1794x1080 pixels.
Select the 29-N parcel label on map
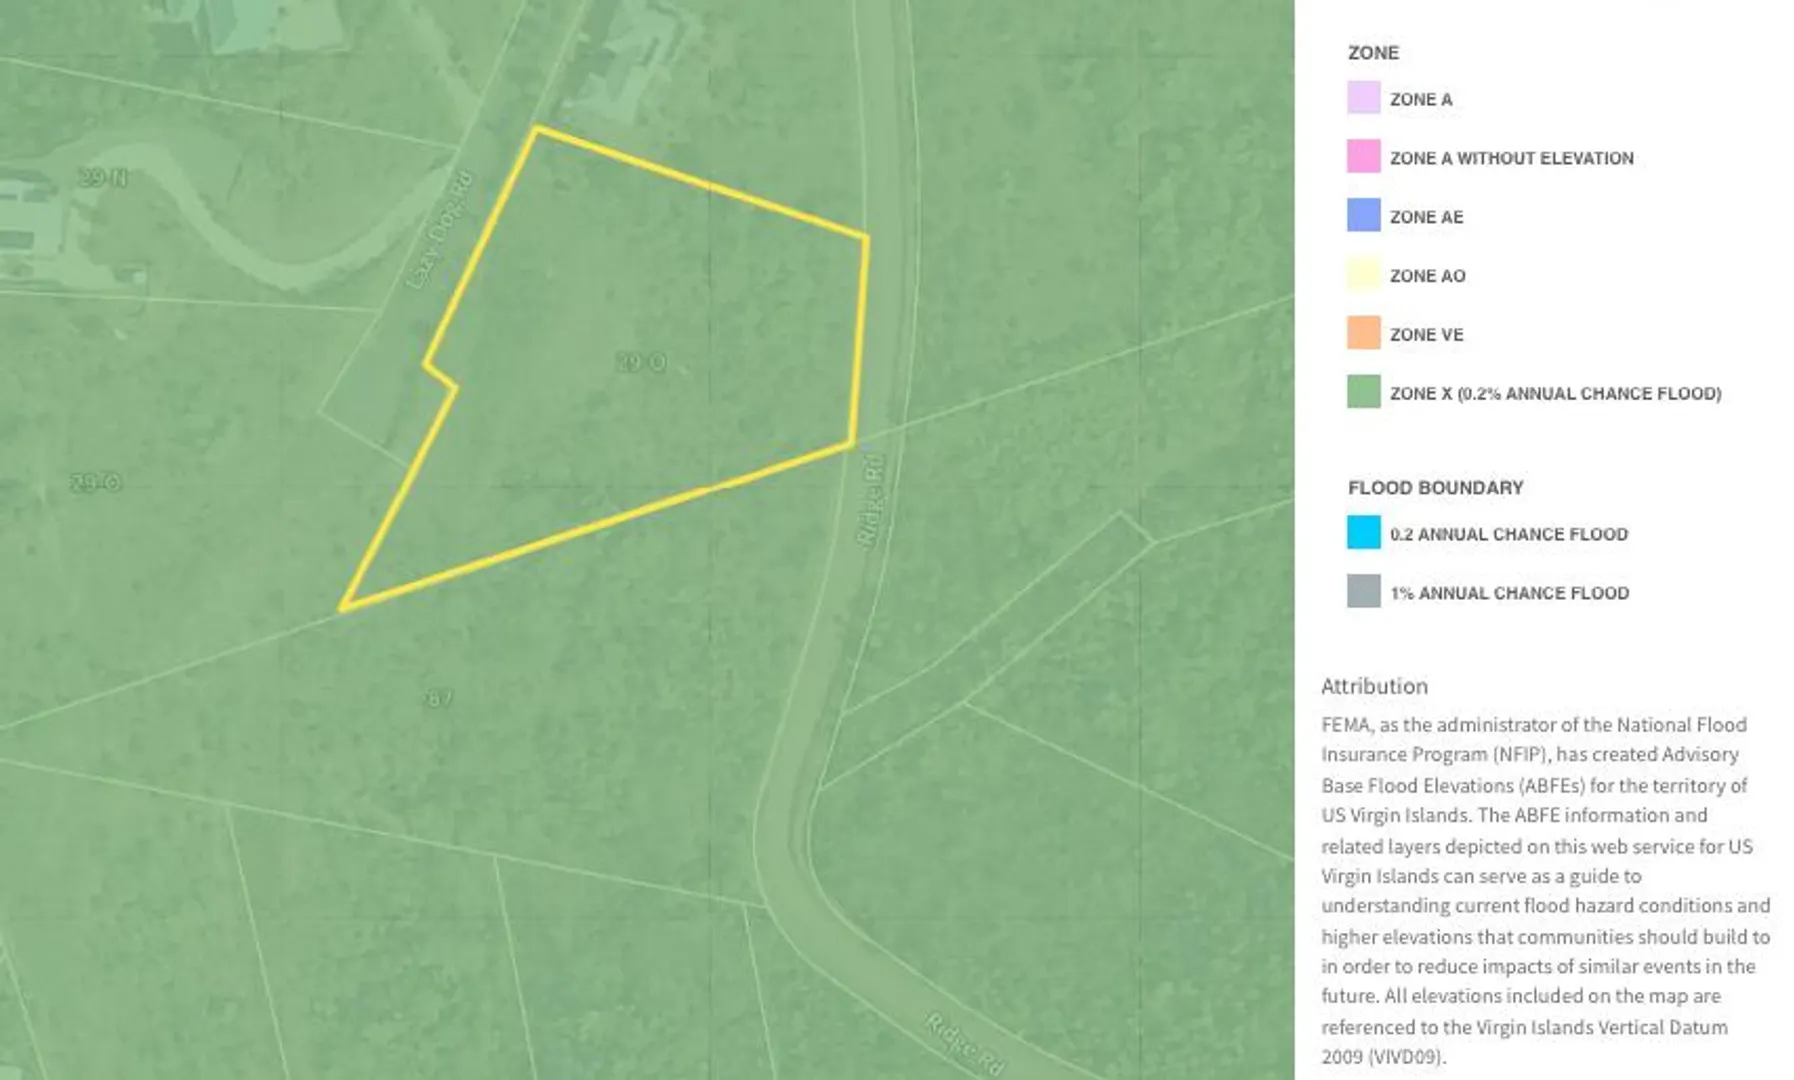(x=102, y=178)
